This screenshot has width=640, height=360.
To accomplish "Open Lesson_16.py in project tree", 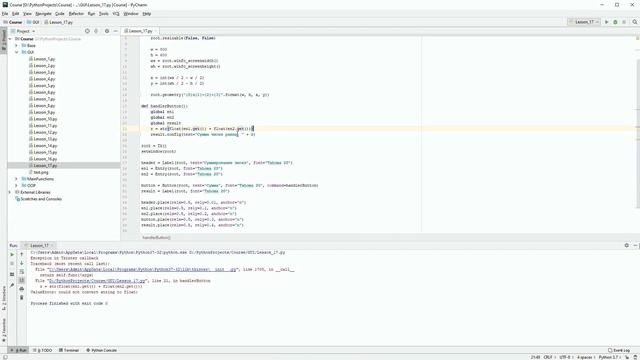I will tap(43, 159).
